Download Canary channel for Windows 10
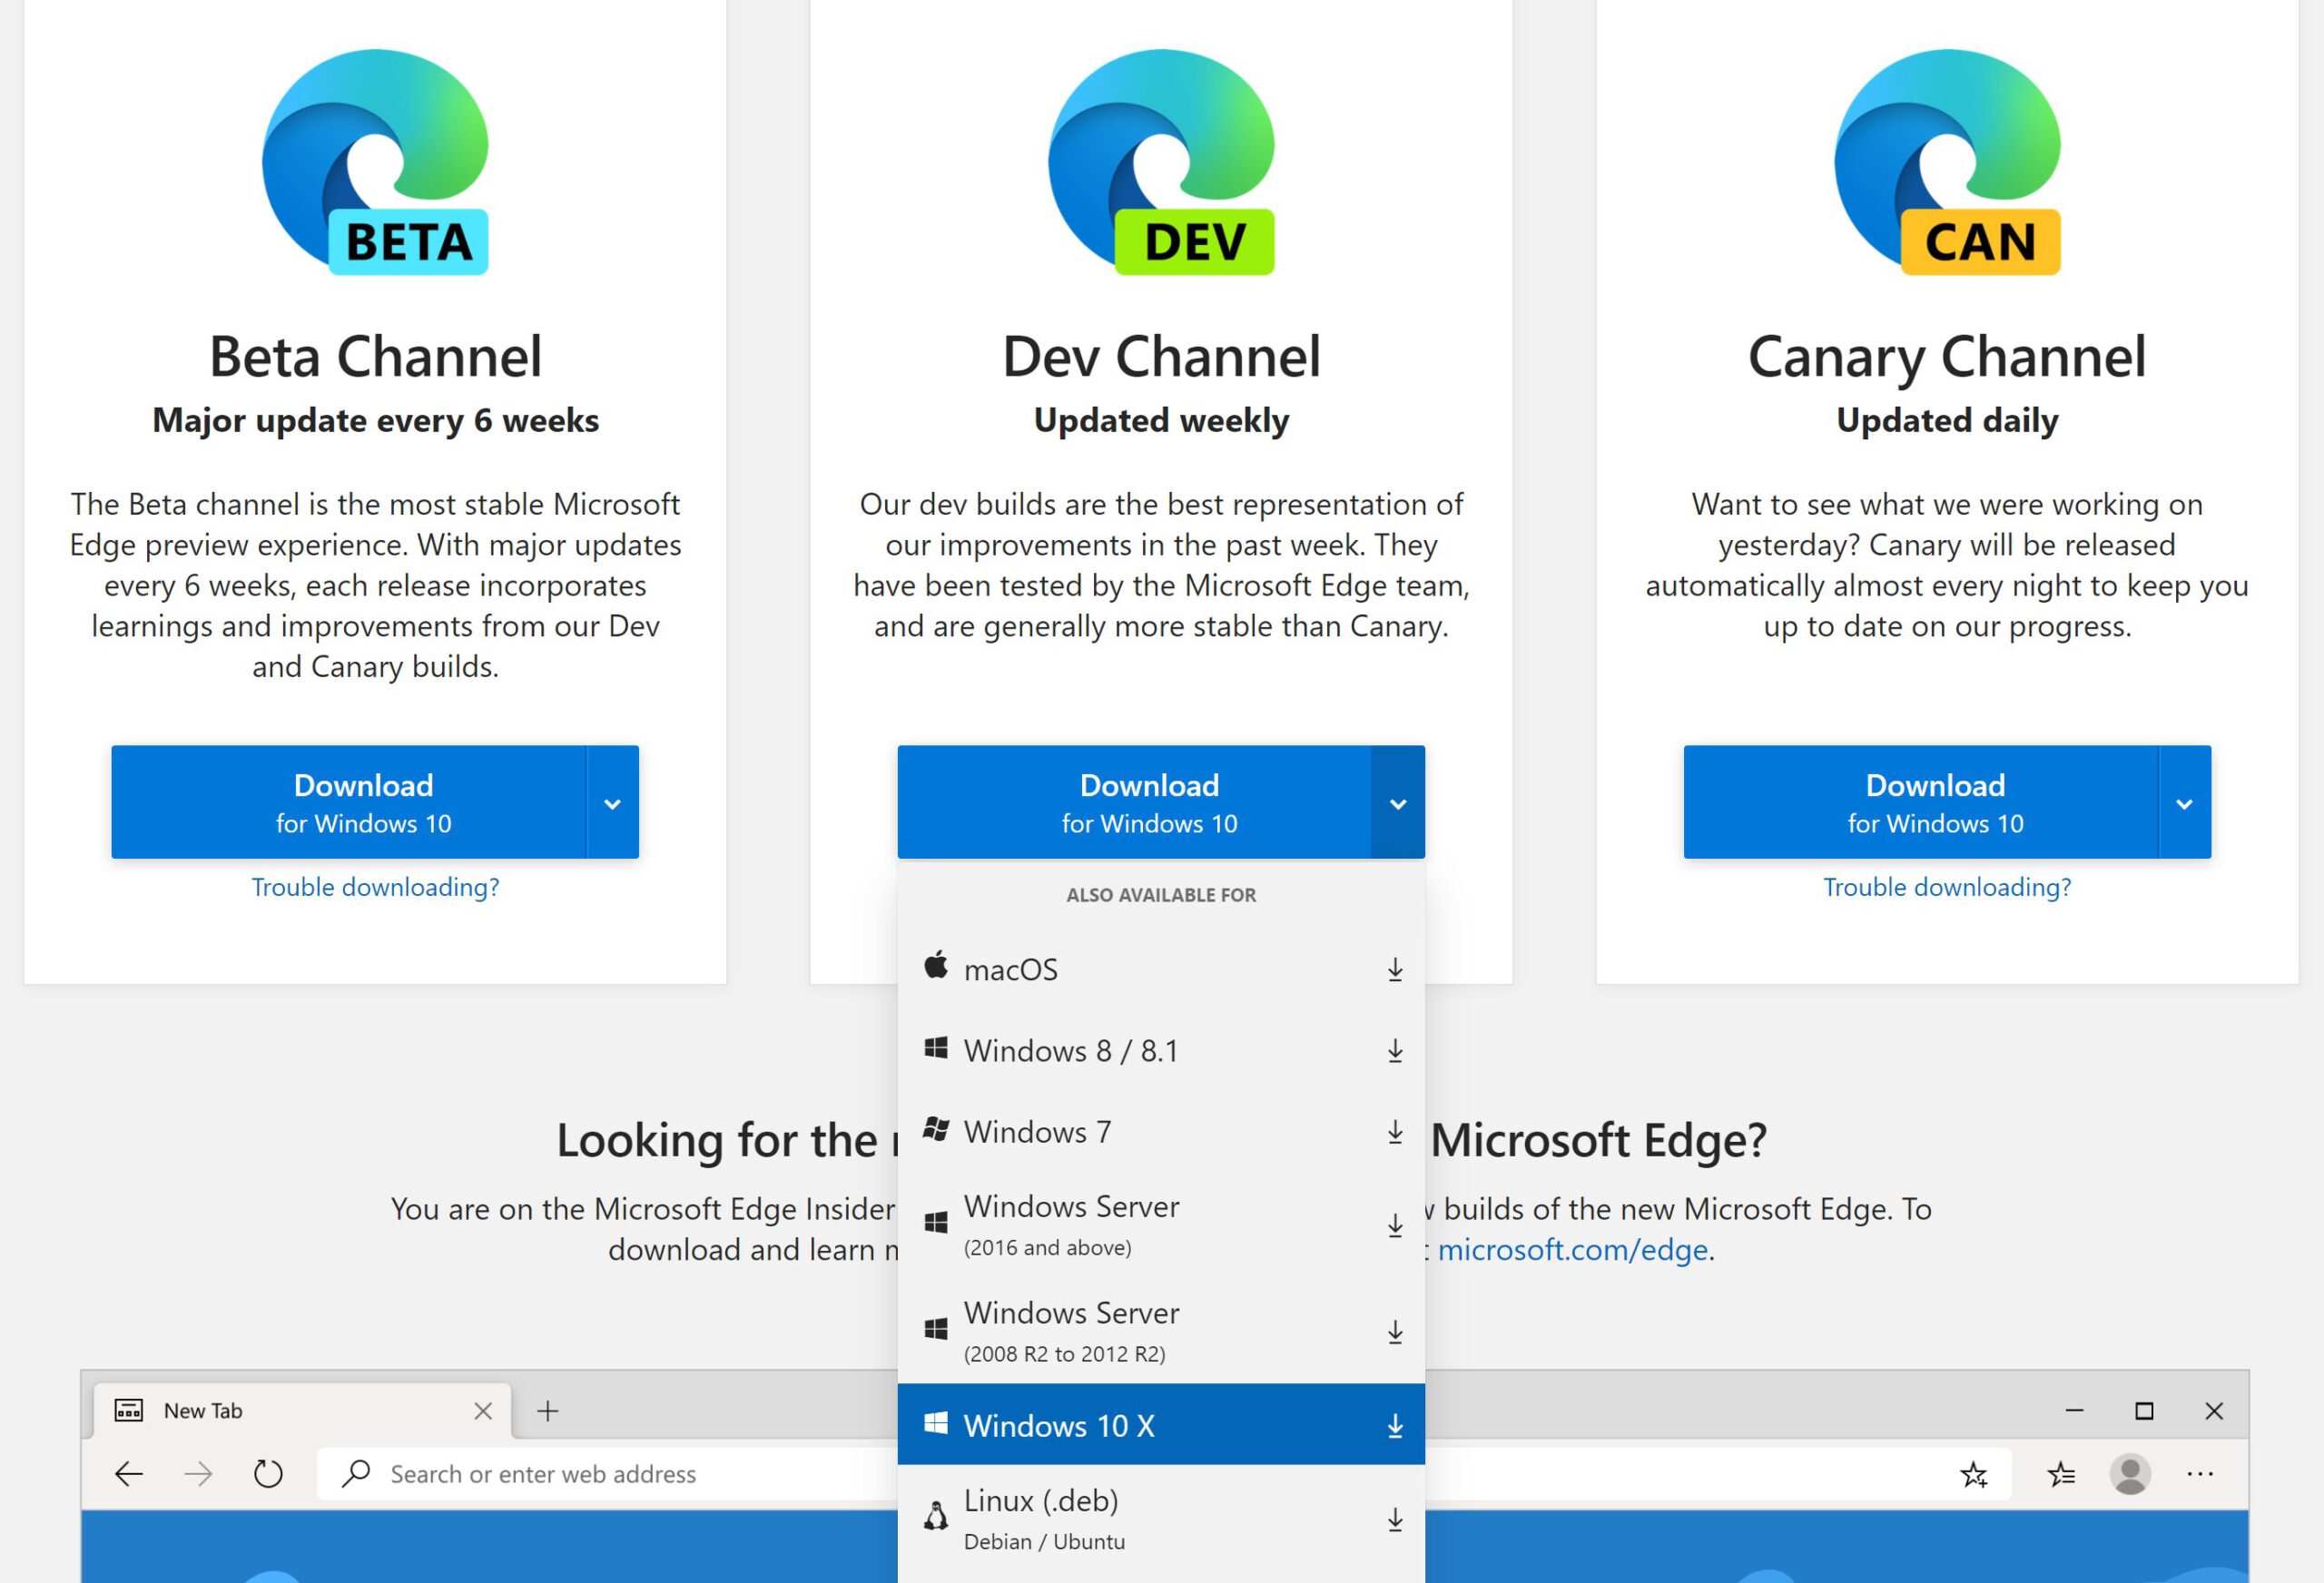 pos(1920,803)
